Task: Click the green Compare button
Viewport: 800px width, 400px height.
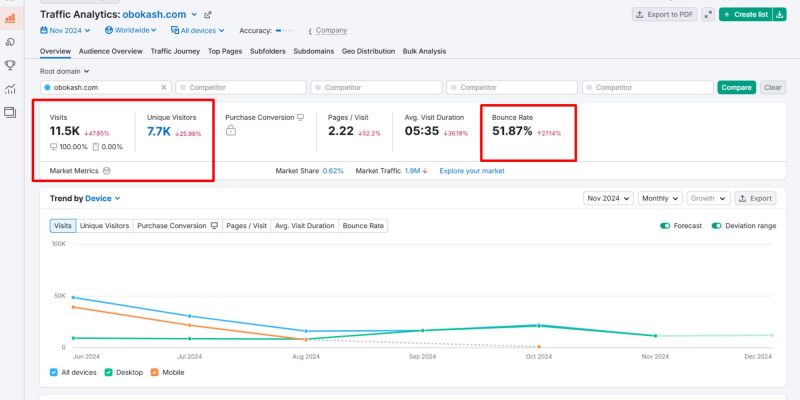Action: (x=736, y=87)
